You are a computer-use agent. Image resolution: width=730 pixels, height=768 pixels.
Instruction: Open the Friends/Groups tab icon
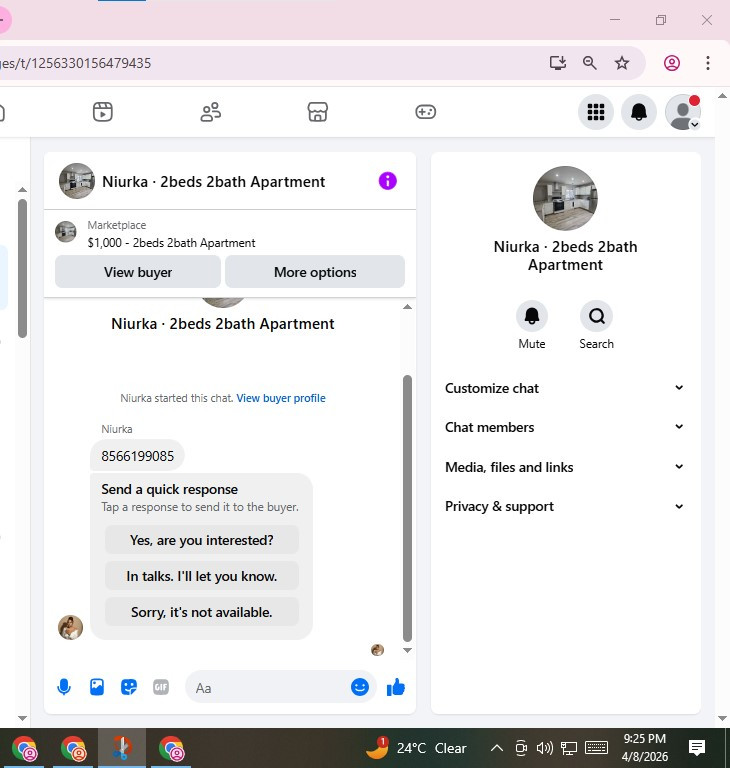tap(211, 112)
